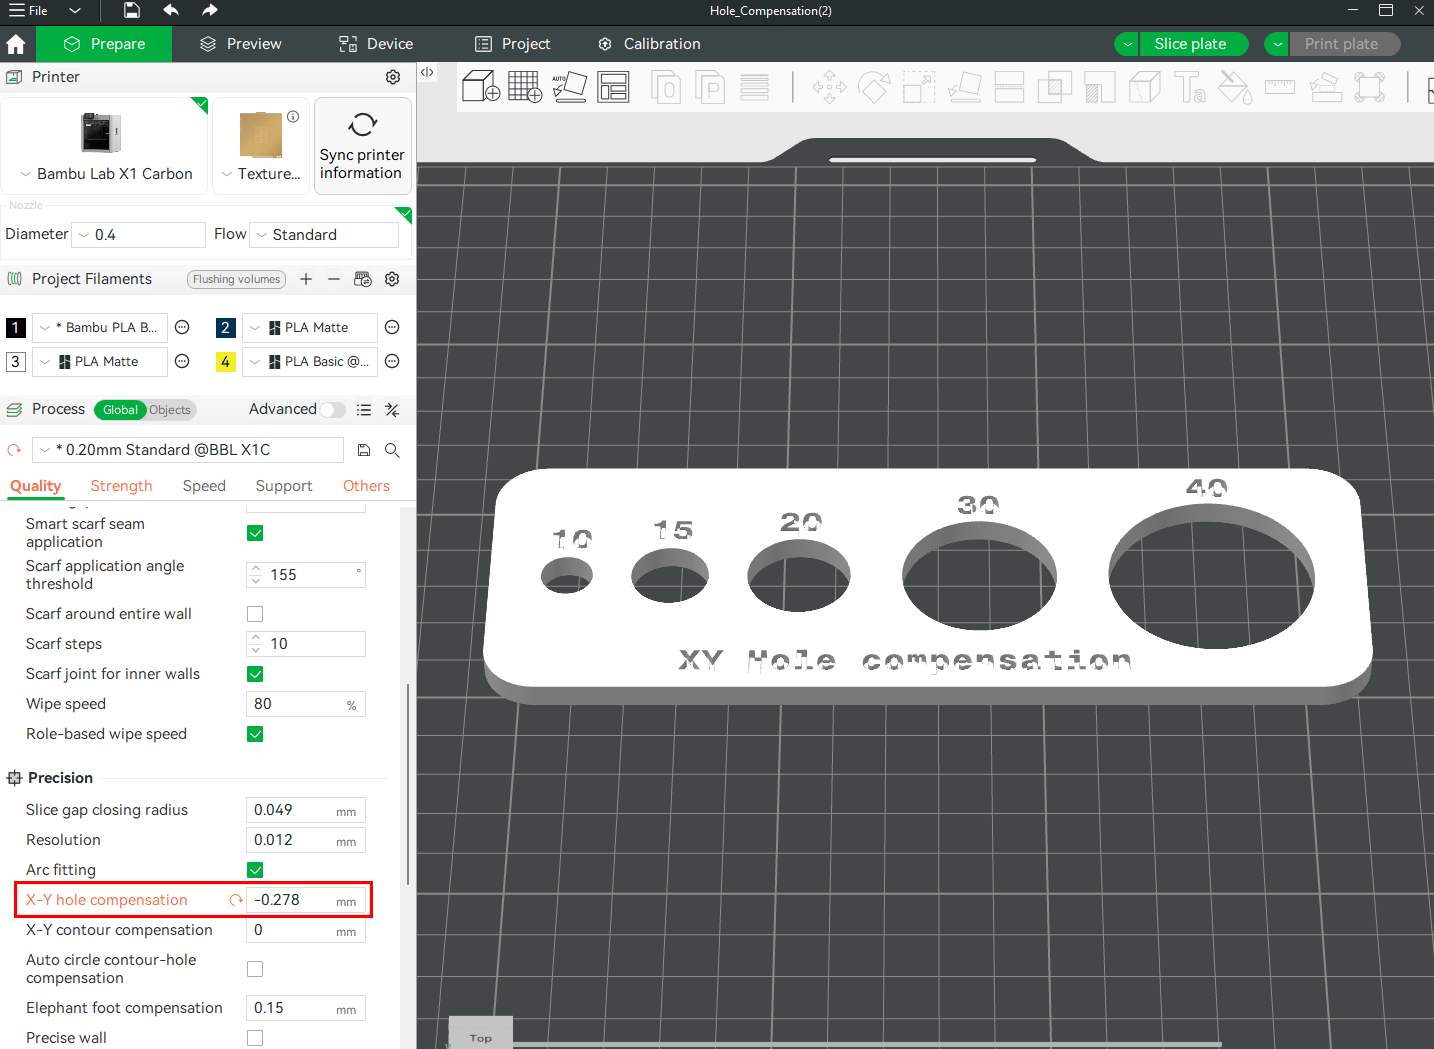Open the Support settings tab
Screen dimensions: 1434x1049
pyautogui.click(x=284, y=486)
